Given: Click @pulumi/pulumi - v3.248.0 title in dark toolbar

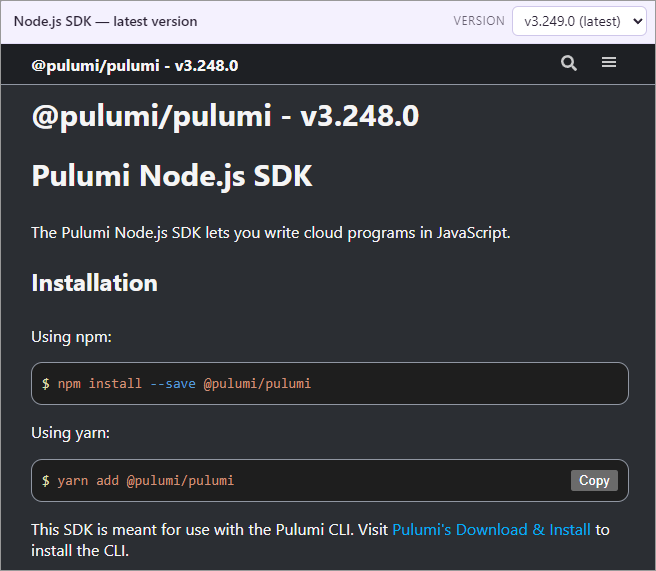Looking at the screenshot, I should pos(135,66).
